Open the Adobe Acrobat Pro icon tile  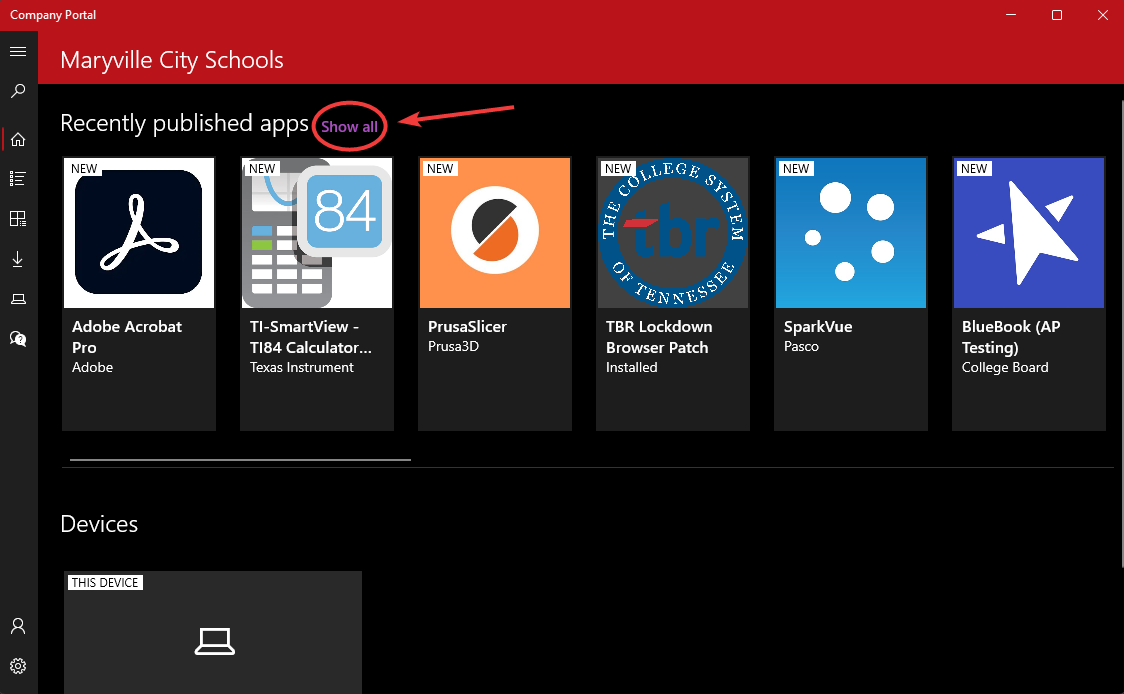(x=139, y=232)
